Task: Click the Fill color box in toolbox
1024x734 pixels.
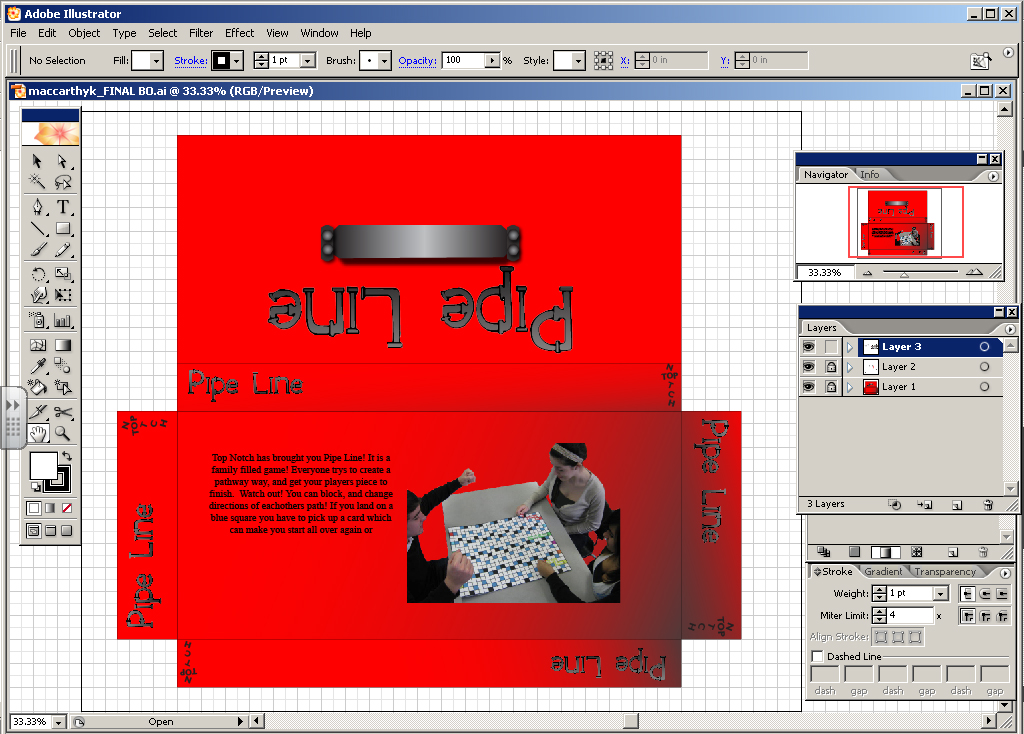Action: (43, 466)
